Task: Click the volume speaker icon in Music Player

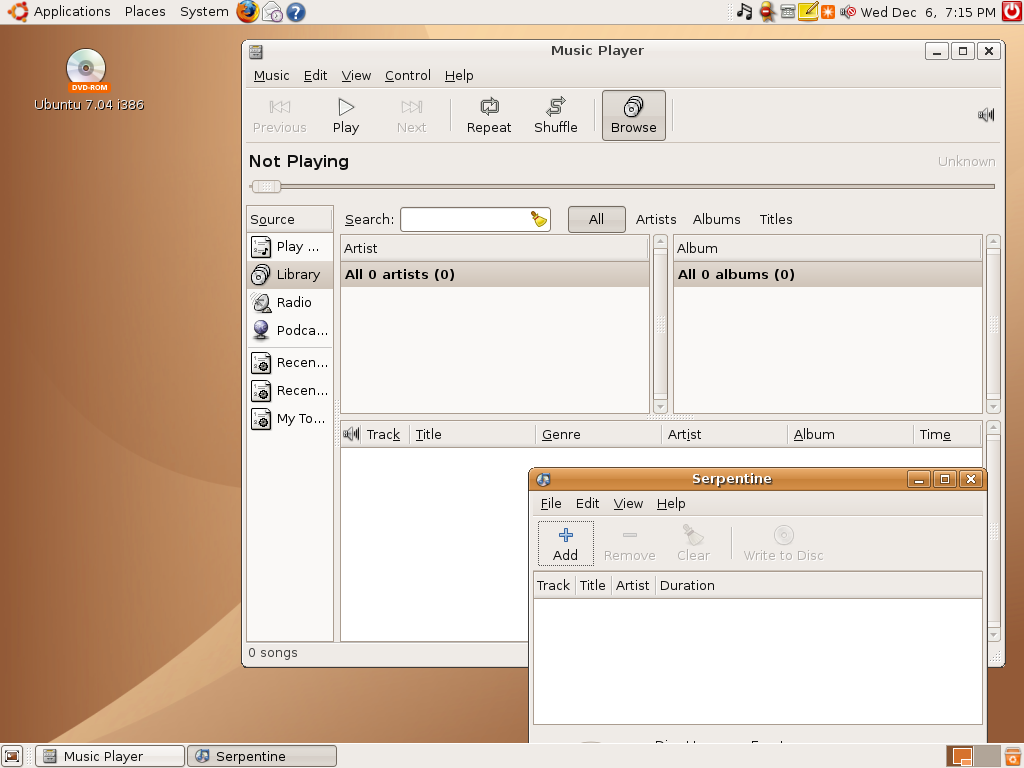Action: click(985, 115)
